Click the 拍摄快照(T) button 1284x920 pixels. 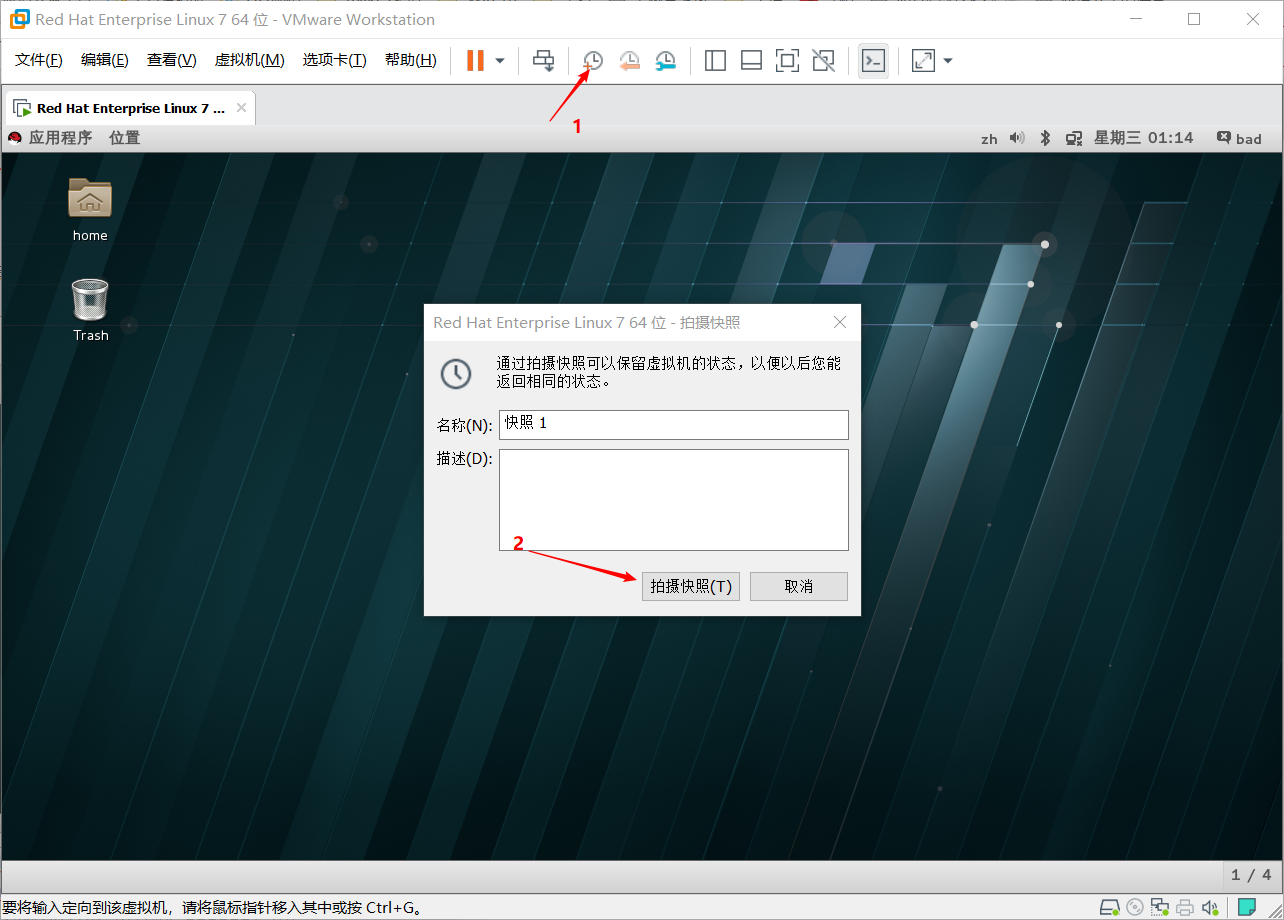pyautogui.click(x=691, y=586)
